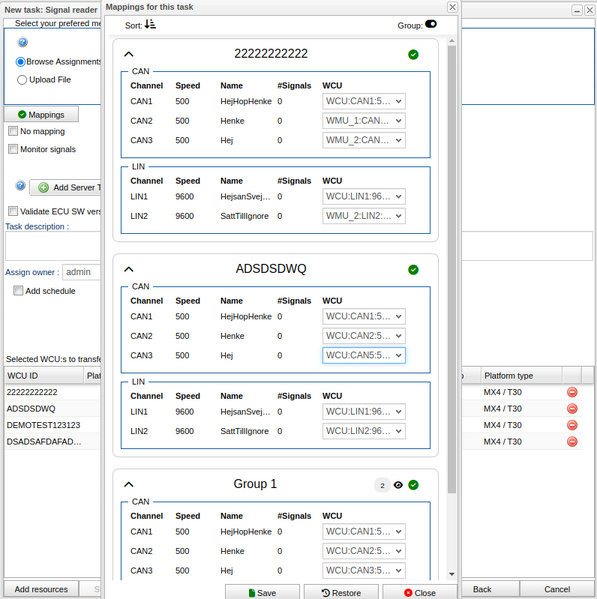Collapse the 22222222222 mapping section

(x=129, y=54)
